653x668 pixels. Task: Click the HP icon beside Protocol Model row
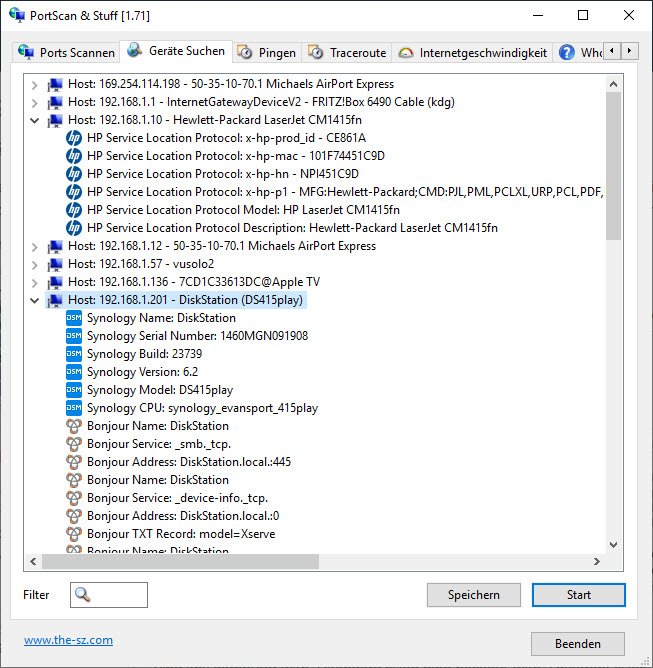point(74,210)
